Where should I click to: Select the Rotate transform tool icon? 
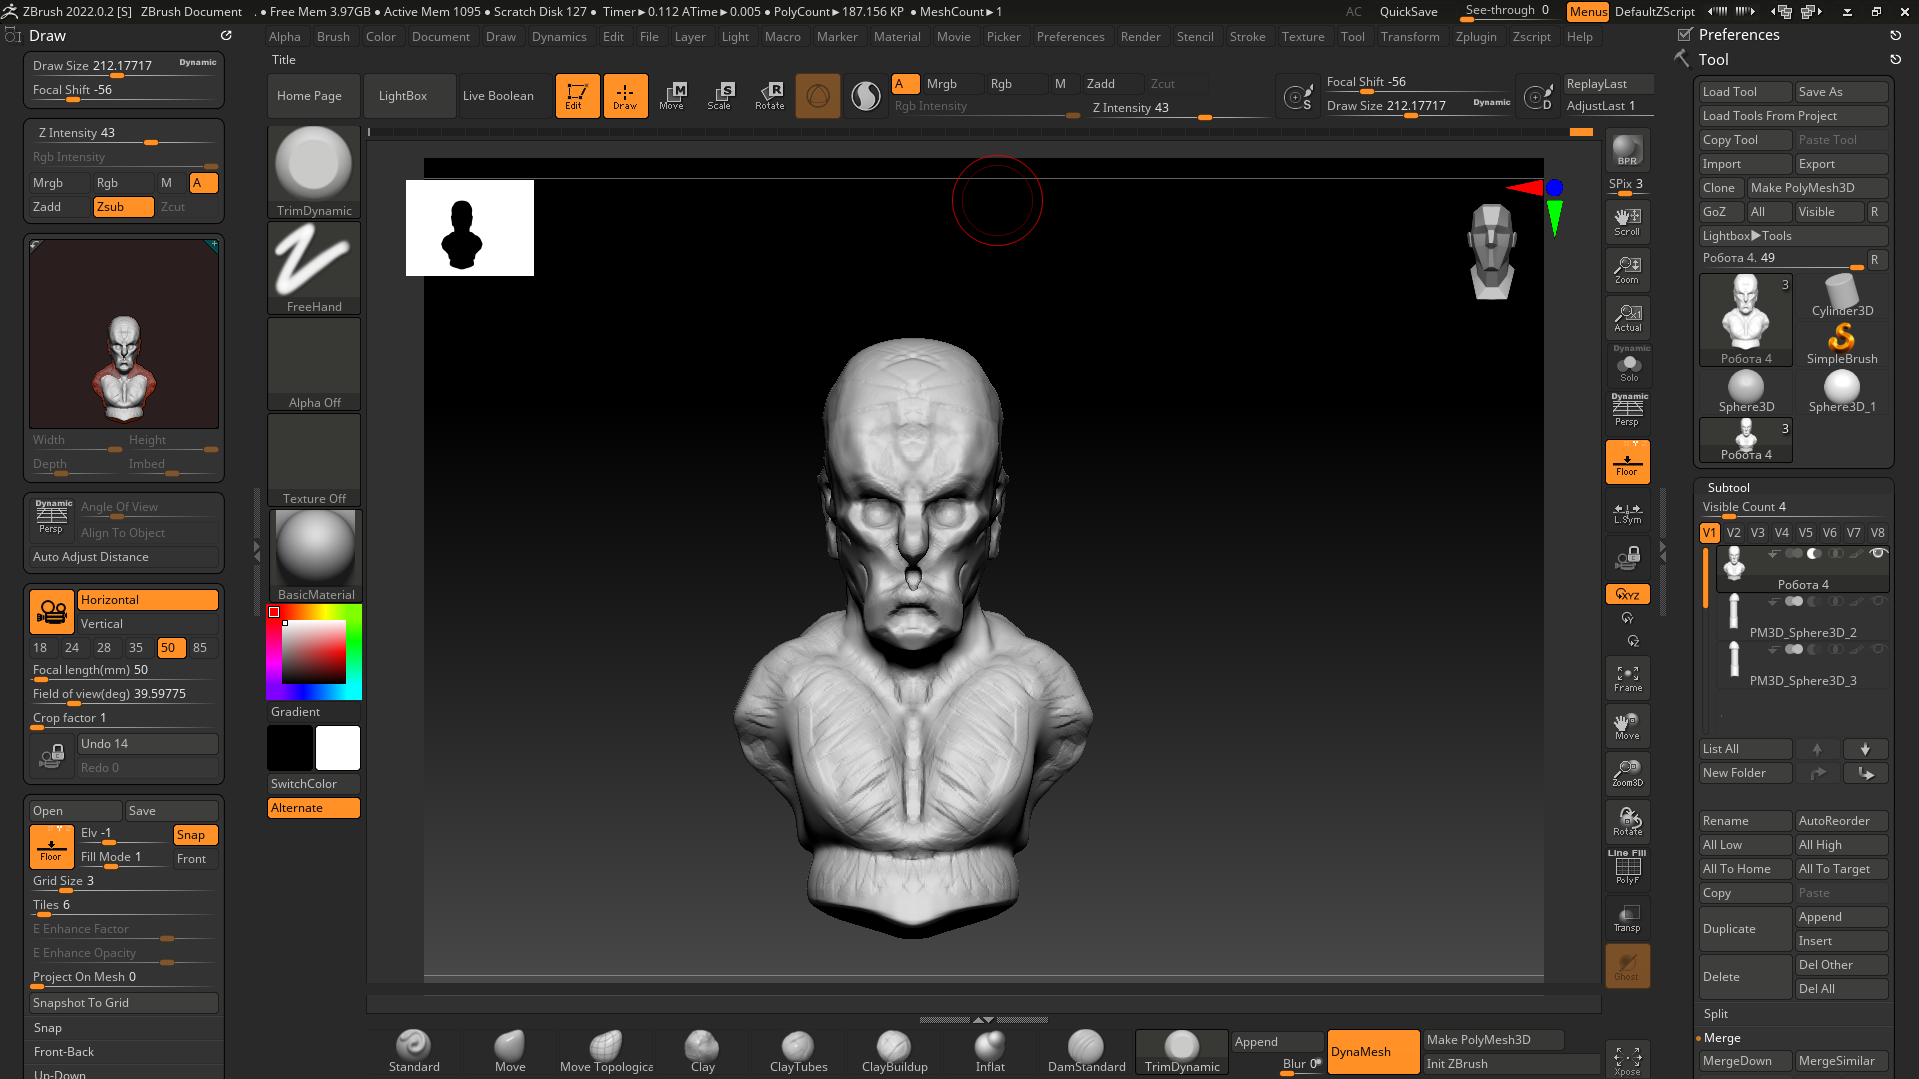coord(769,96)
